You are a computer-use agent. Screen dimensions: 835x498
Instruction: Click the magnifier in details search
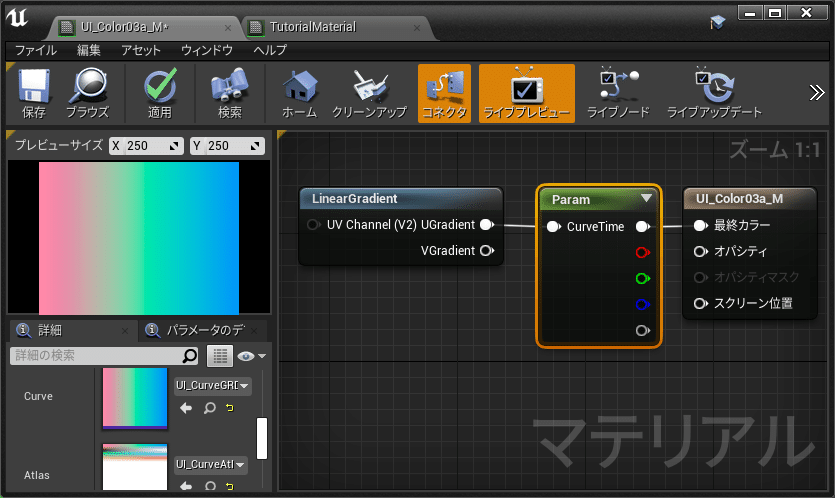(190, 355)
